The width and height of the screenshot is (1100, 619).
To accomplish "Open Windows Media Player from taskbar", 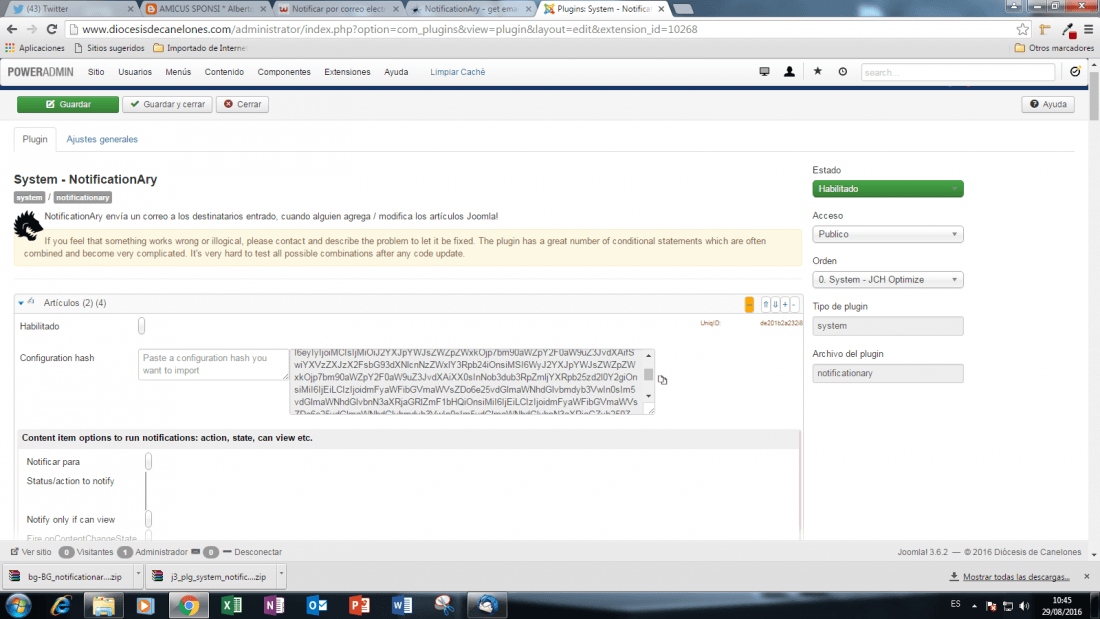I will click(146, 605).
